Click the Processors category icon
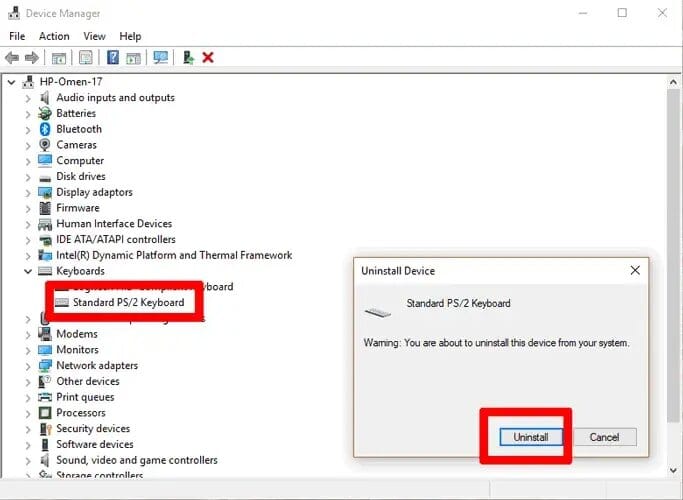683x500 pixels. click(45, 413)
